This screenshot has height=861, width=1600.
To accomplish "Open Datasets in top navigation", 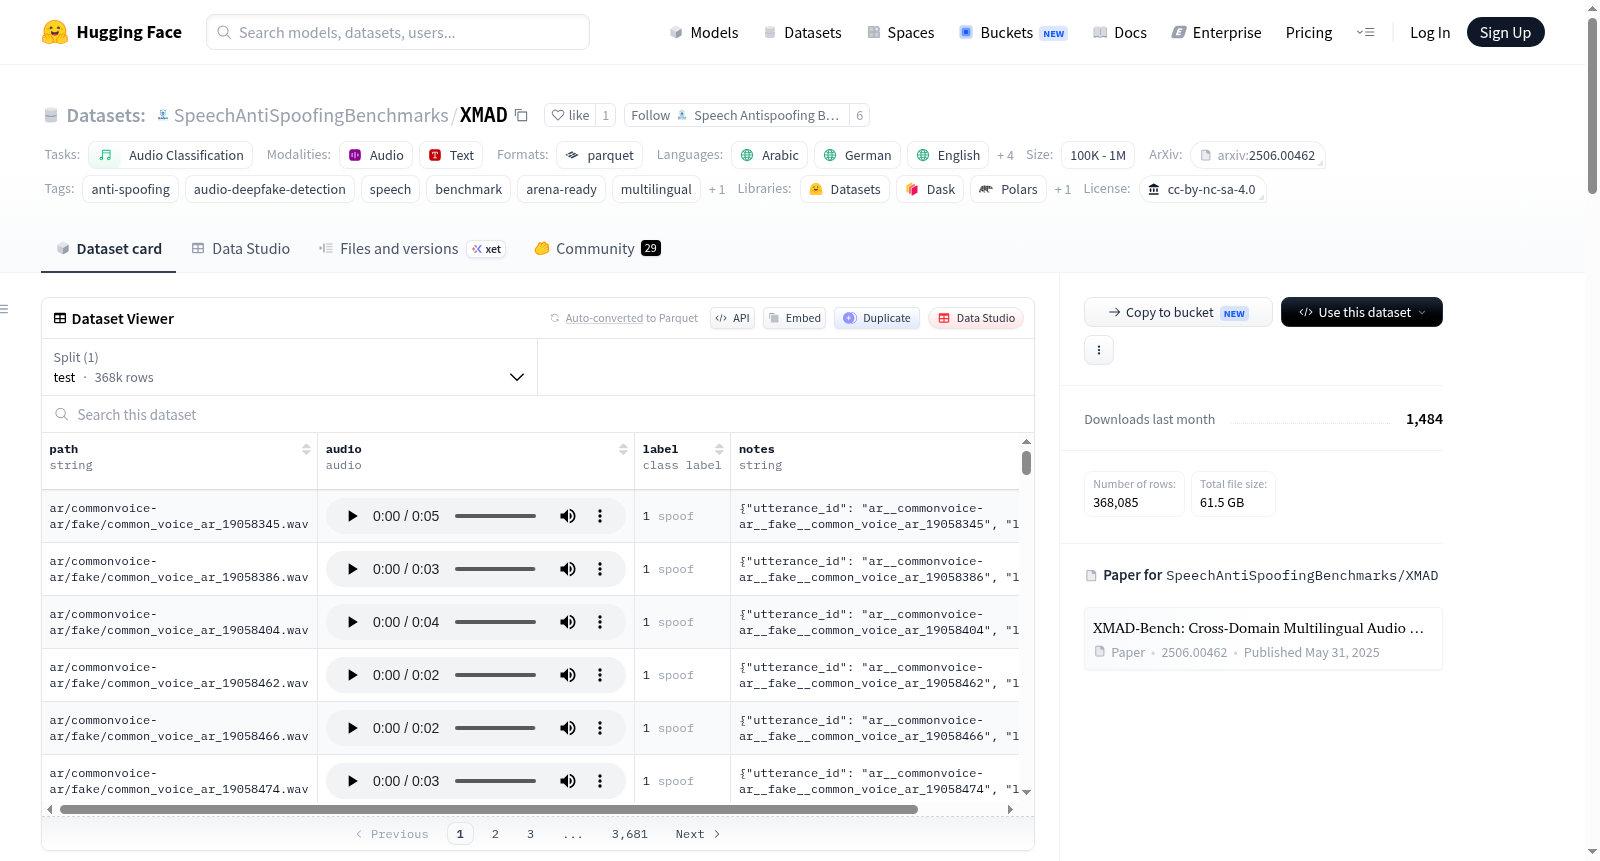I will pos(802,32).
